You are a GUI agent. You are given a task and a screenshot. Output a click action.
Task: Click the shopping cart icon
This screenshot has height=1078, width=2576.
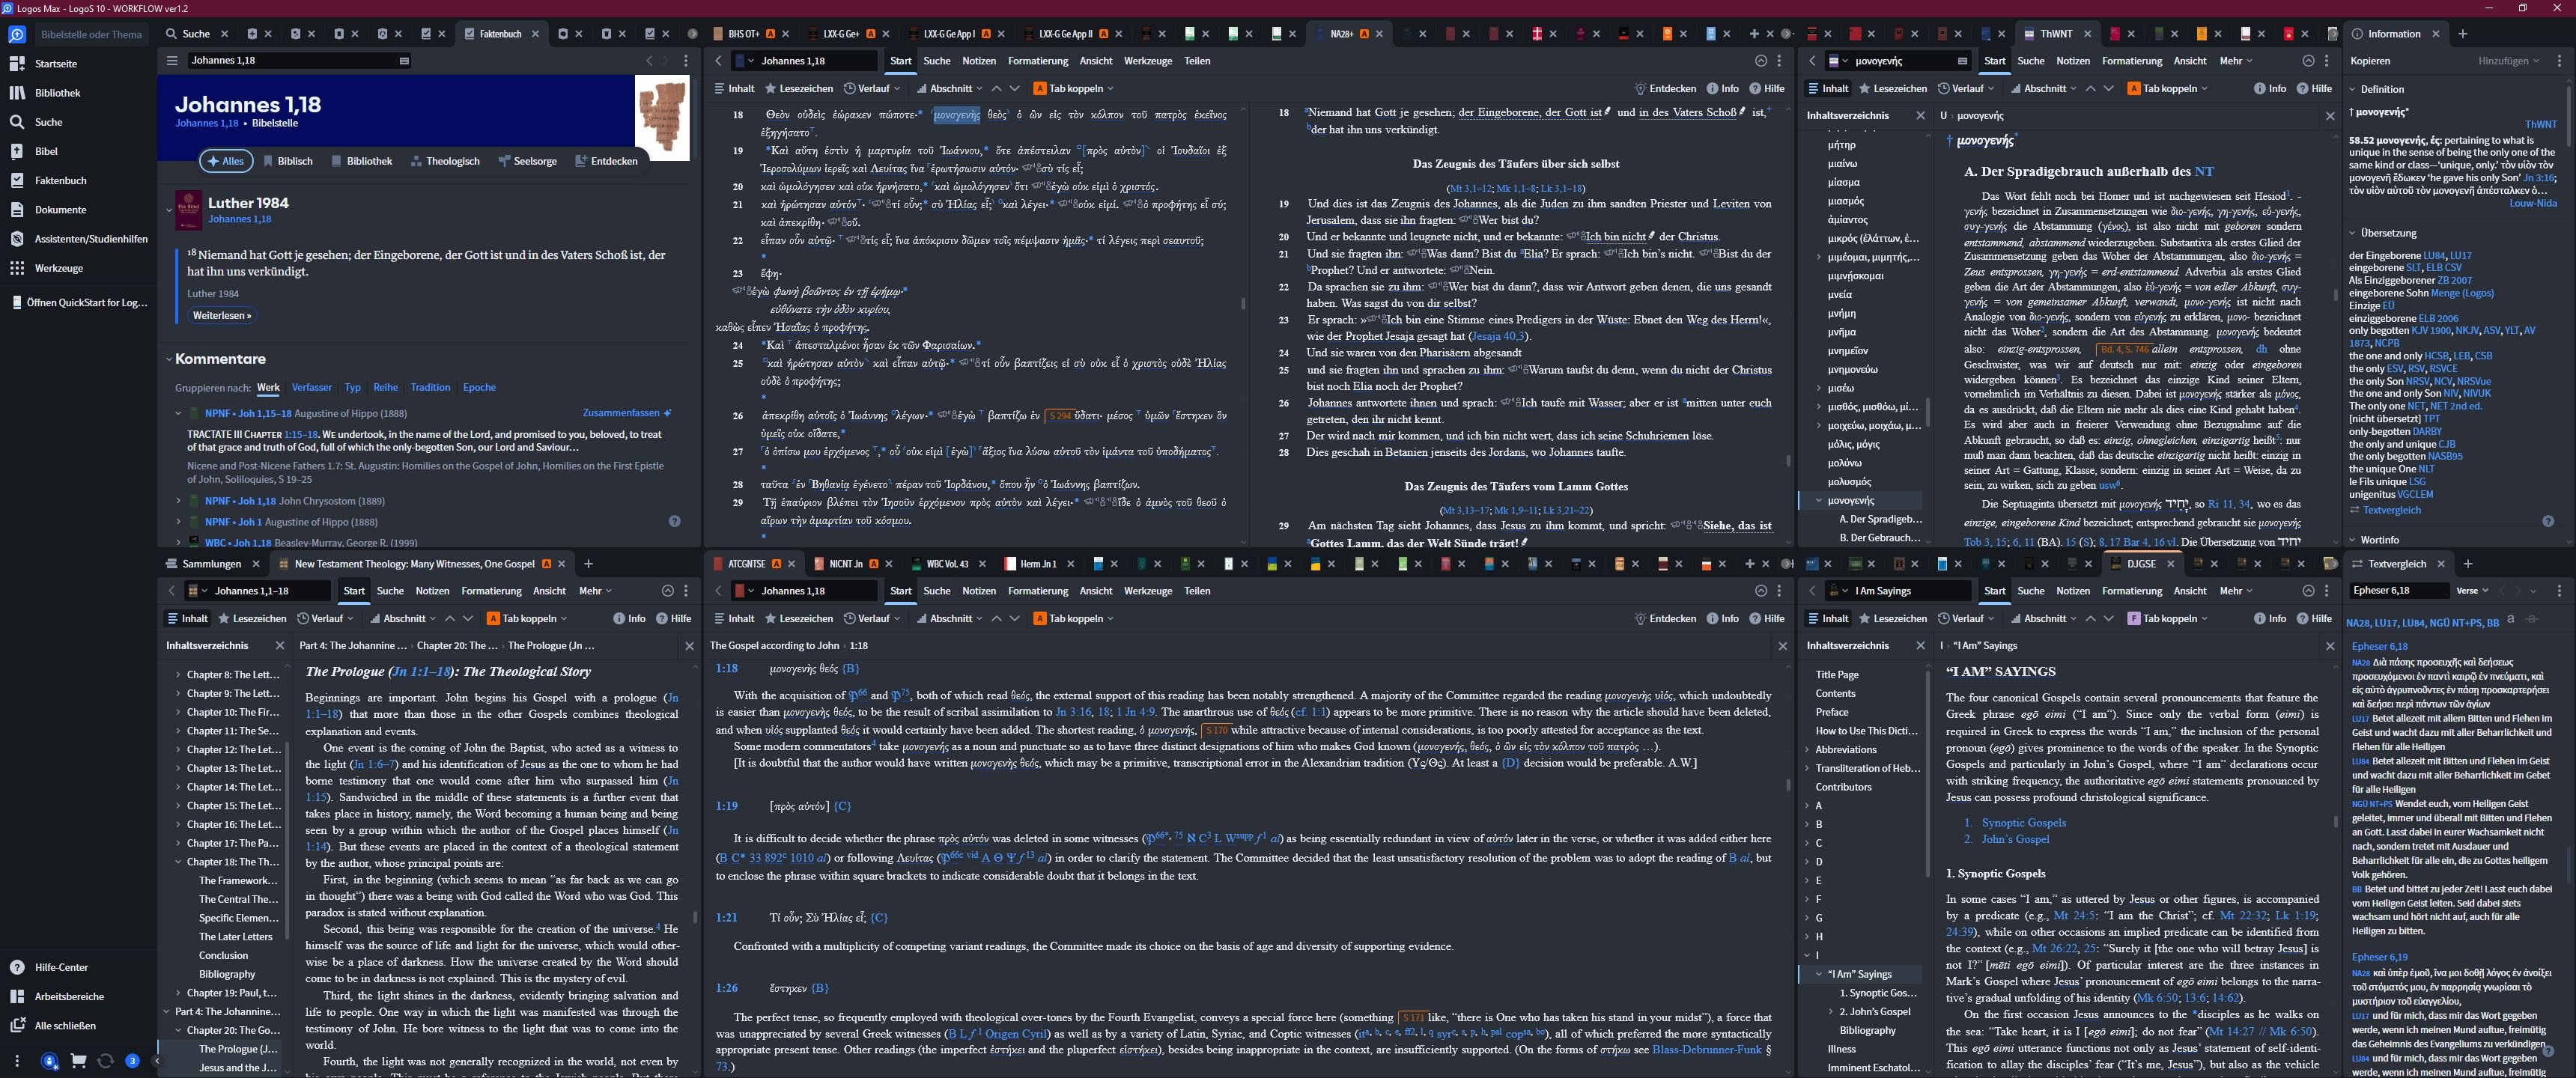(78, 1061)
